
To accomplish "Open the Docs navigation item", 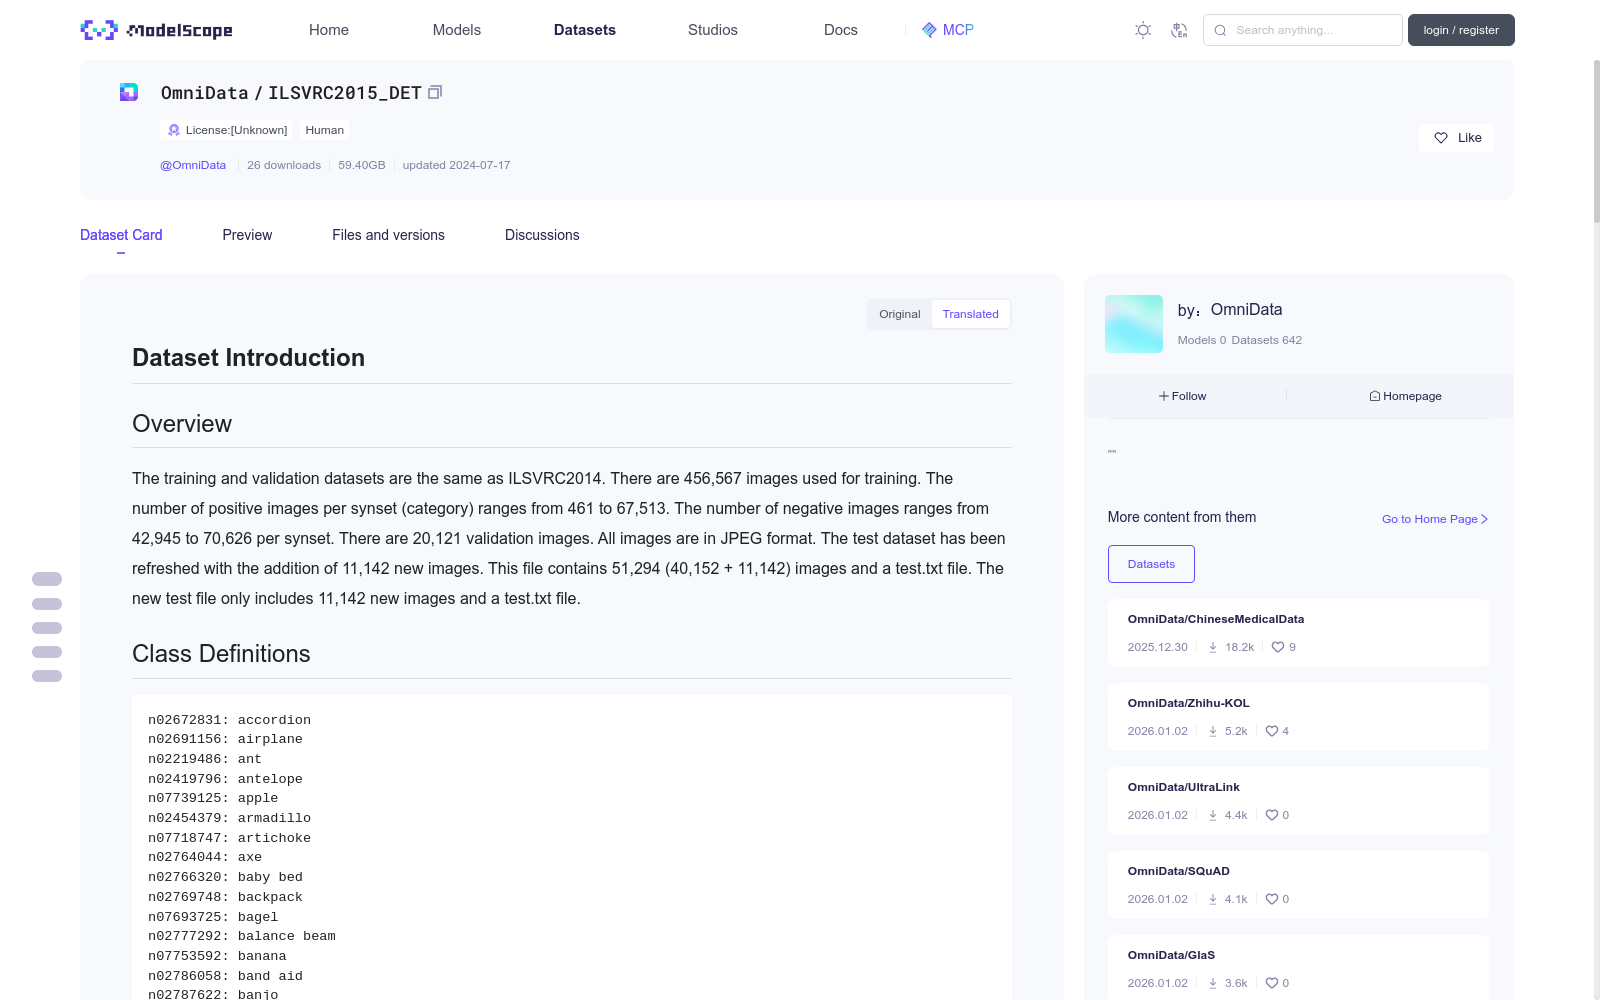I will pyautogui.click(x=841, y=30).
